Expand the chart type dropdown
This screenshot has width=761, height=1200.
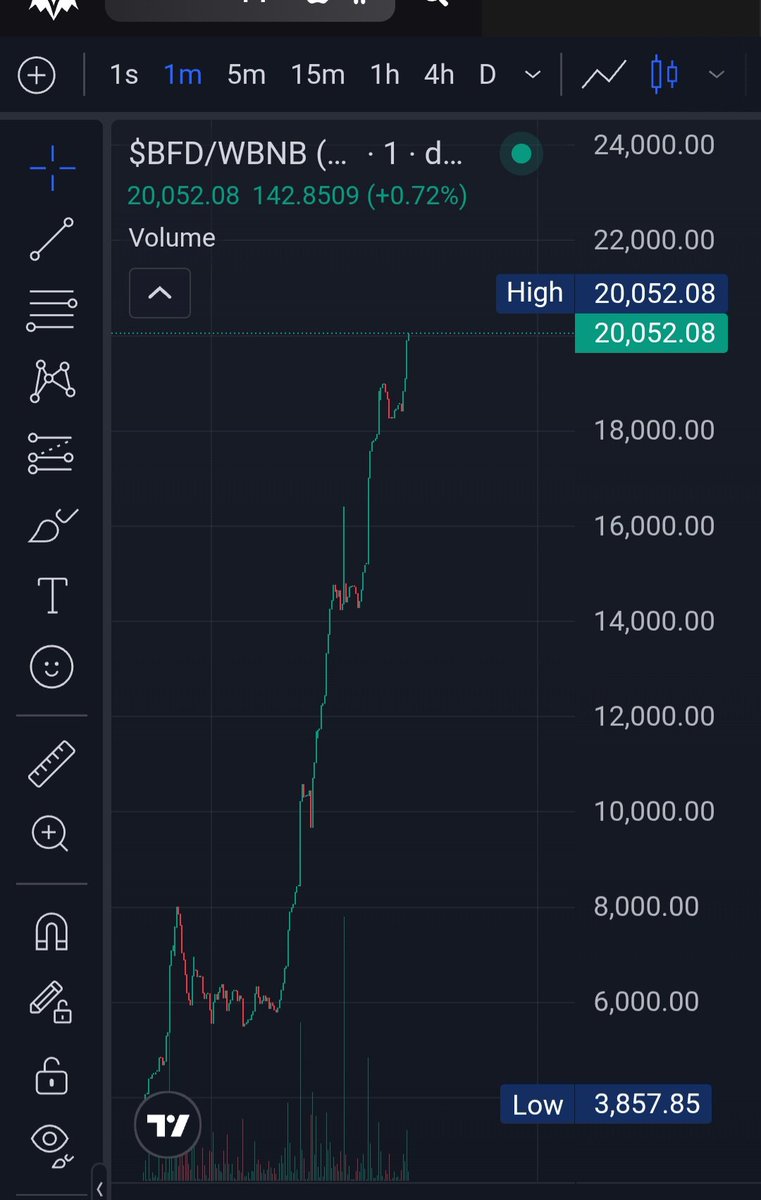coord(717,75)
